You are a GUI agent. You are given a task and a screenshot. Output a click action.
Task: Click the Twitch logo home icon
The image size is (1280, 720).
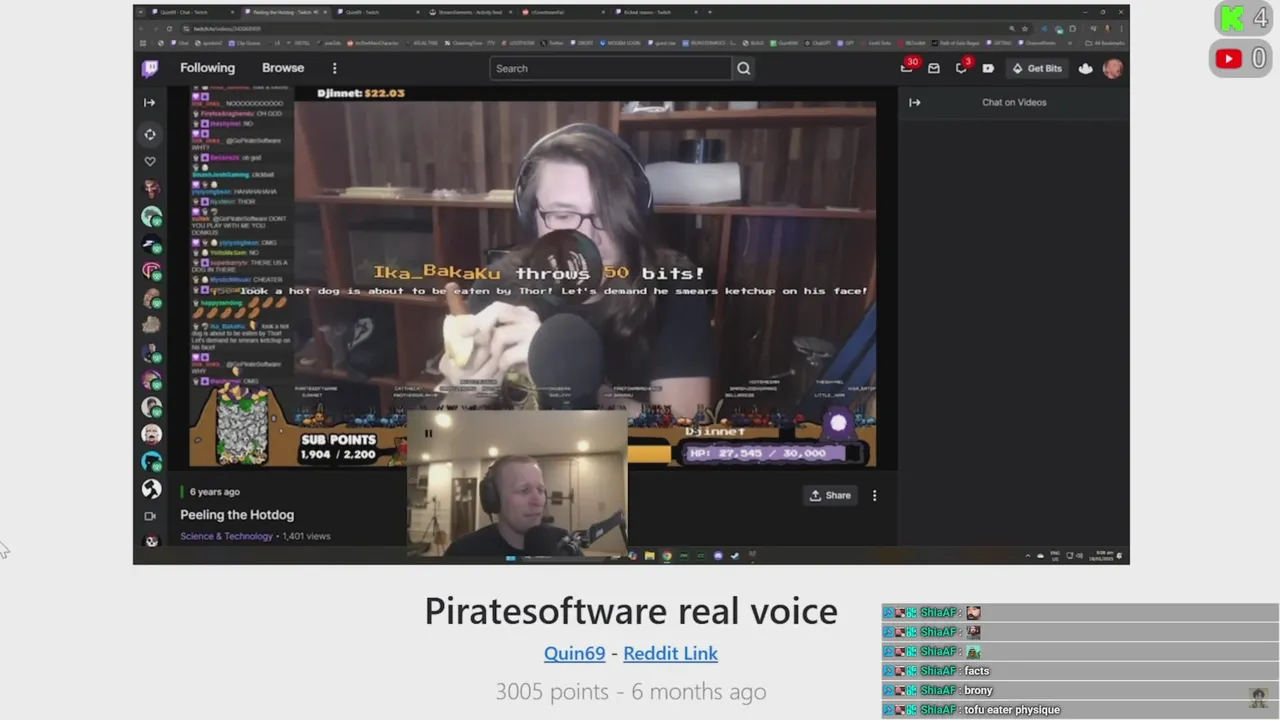[150, 68]
